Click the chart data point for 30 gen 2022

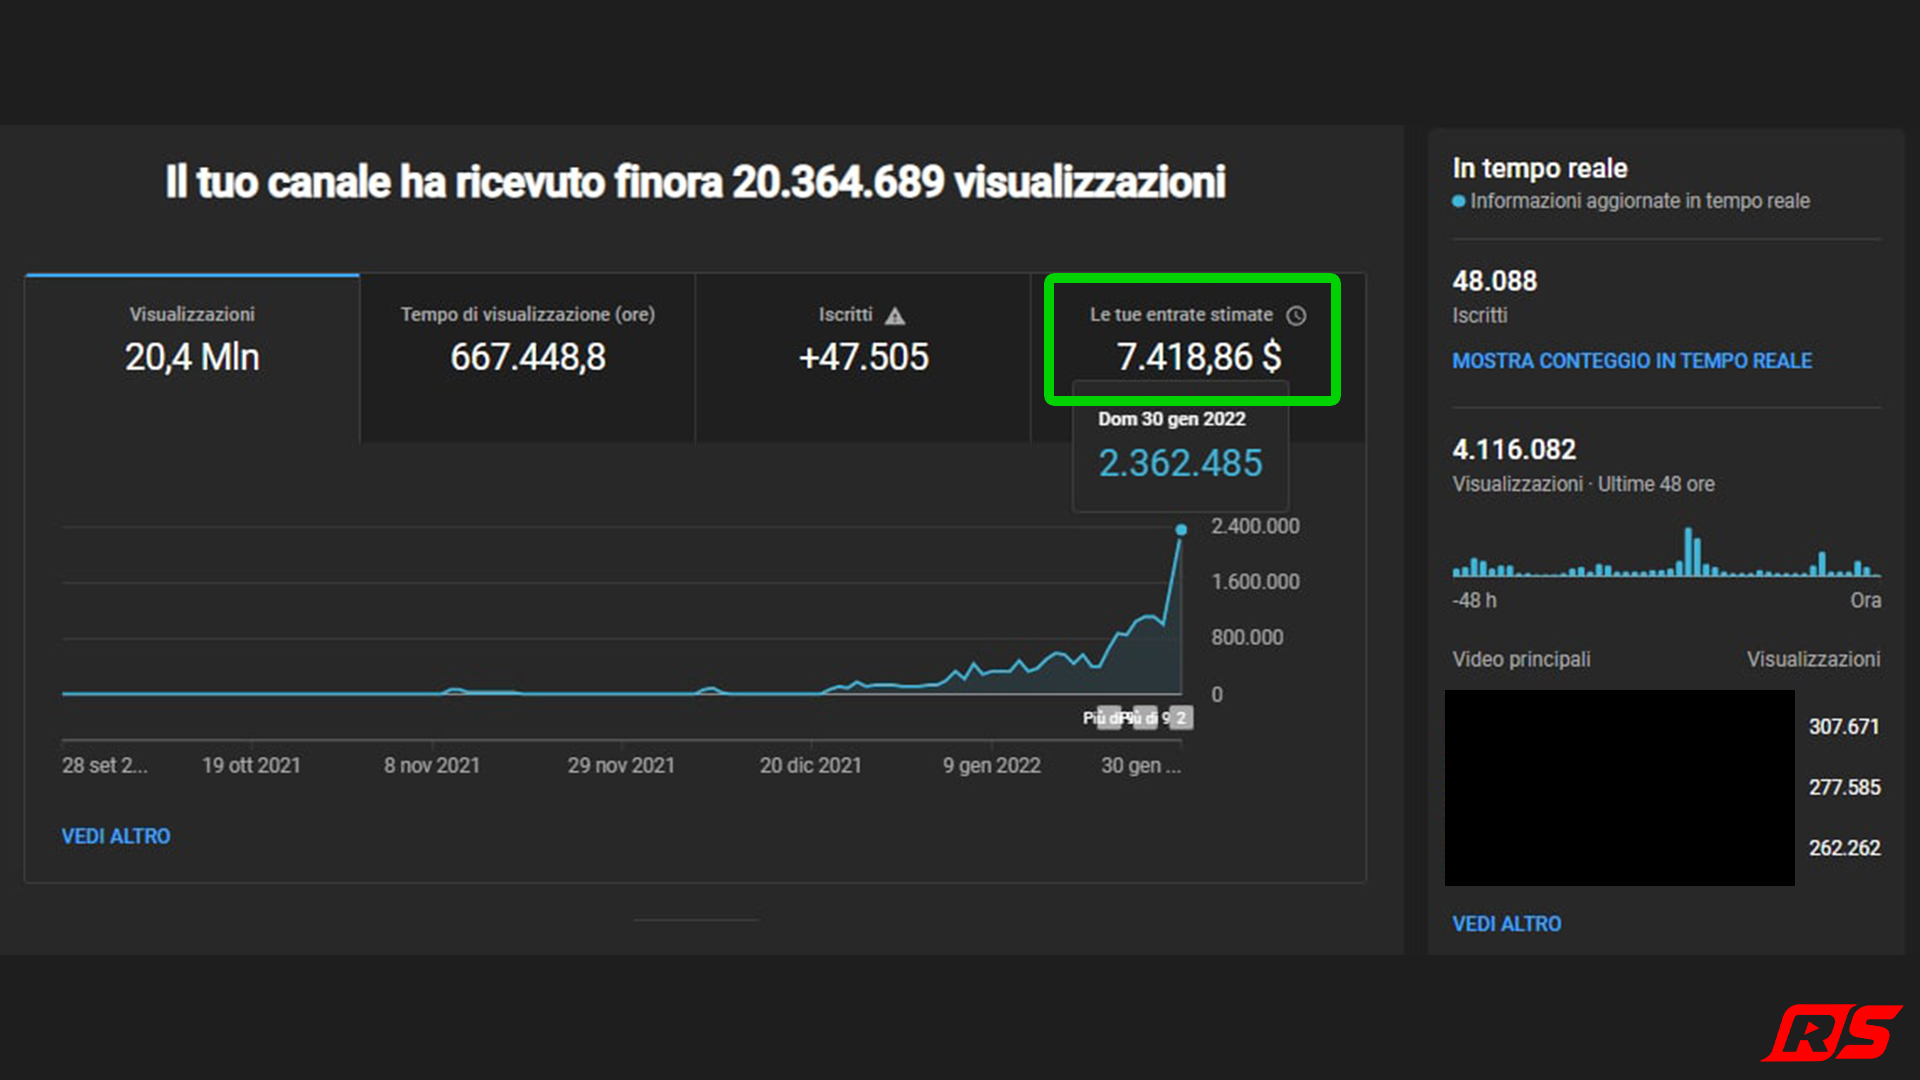pos(1181,529)
